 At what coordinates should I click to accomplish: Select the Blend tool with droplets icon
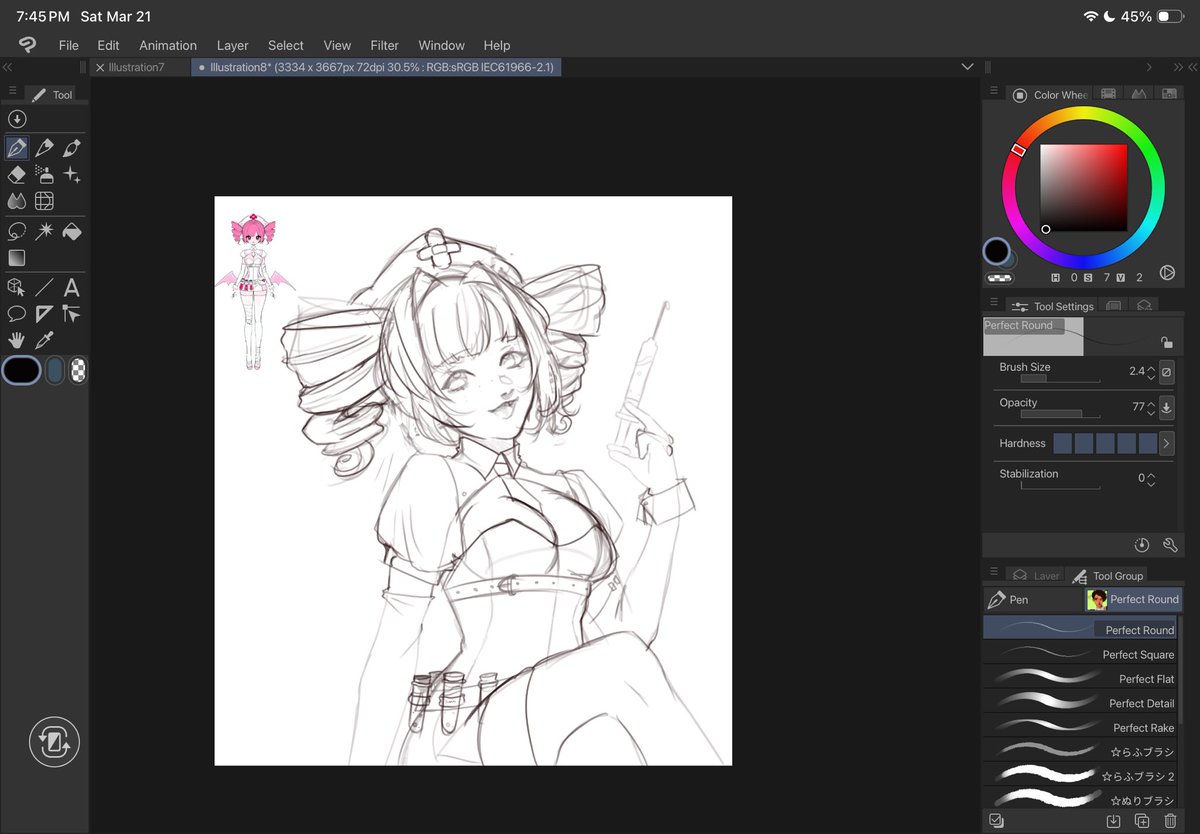tap(17, 201)
